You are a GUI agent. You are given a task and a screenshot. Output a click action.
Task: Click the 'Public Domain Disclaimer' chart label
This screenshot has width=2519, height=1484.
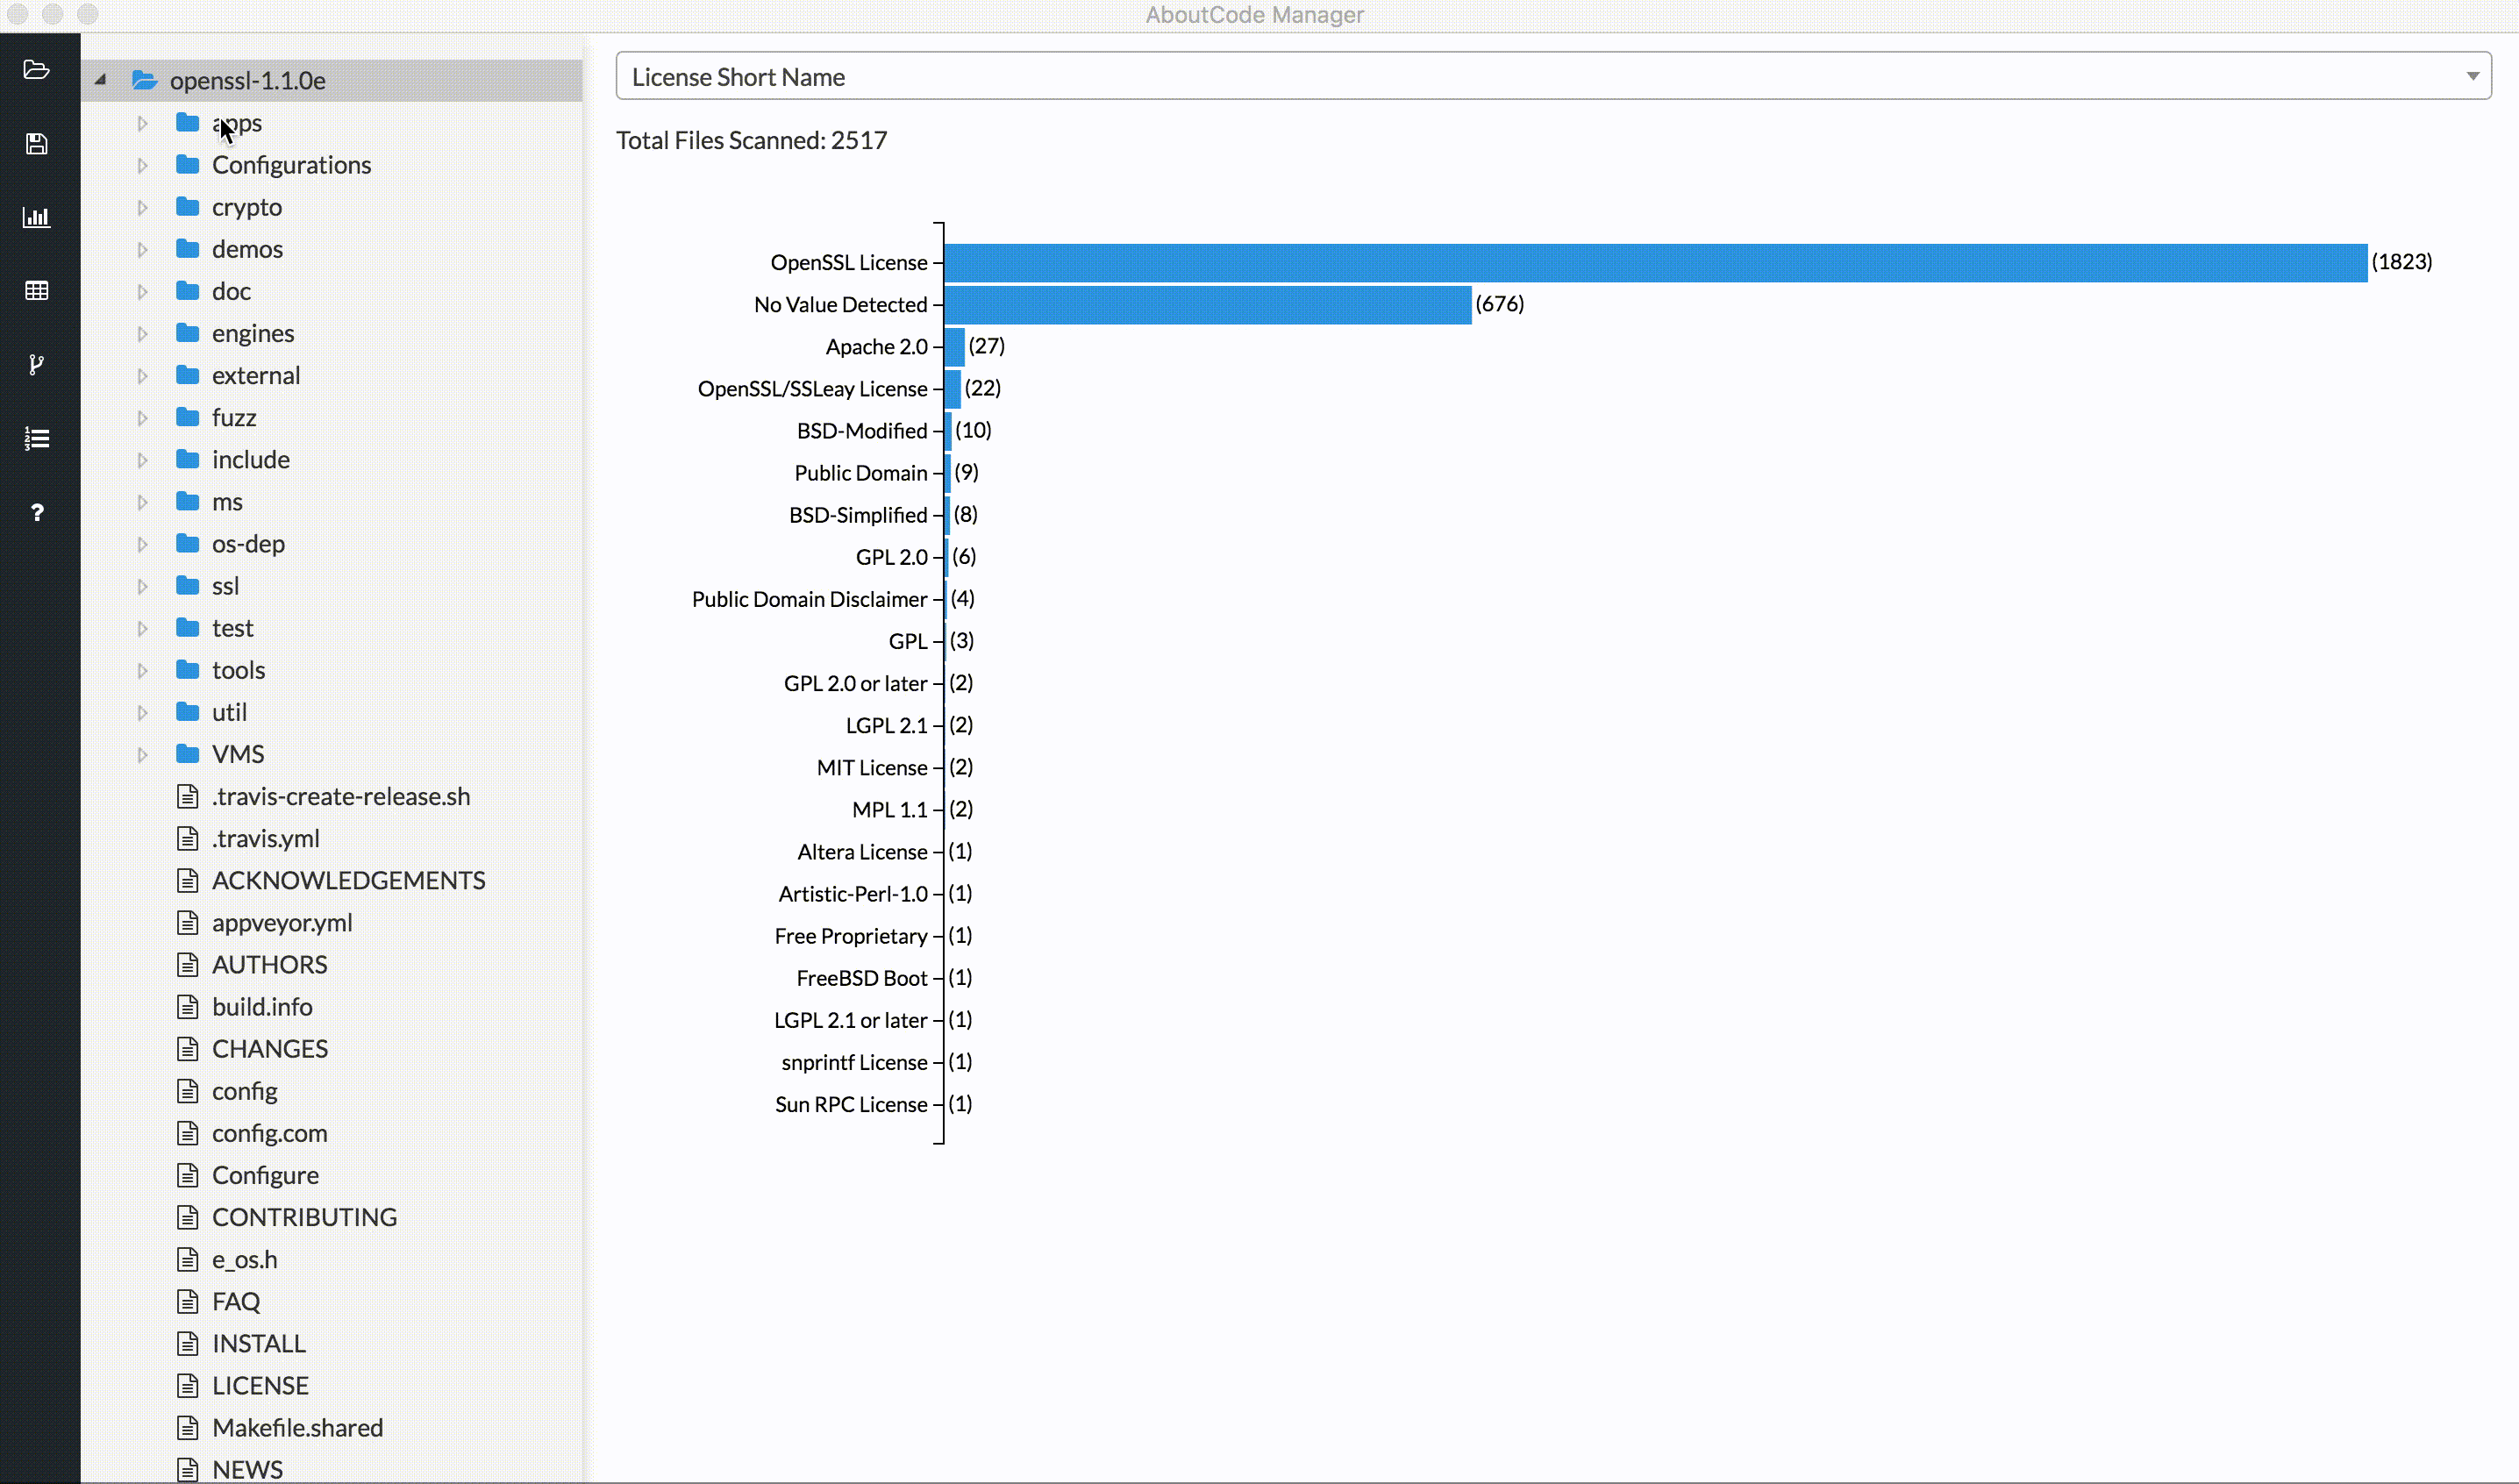click(x=809, y=599)
